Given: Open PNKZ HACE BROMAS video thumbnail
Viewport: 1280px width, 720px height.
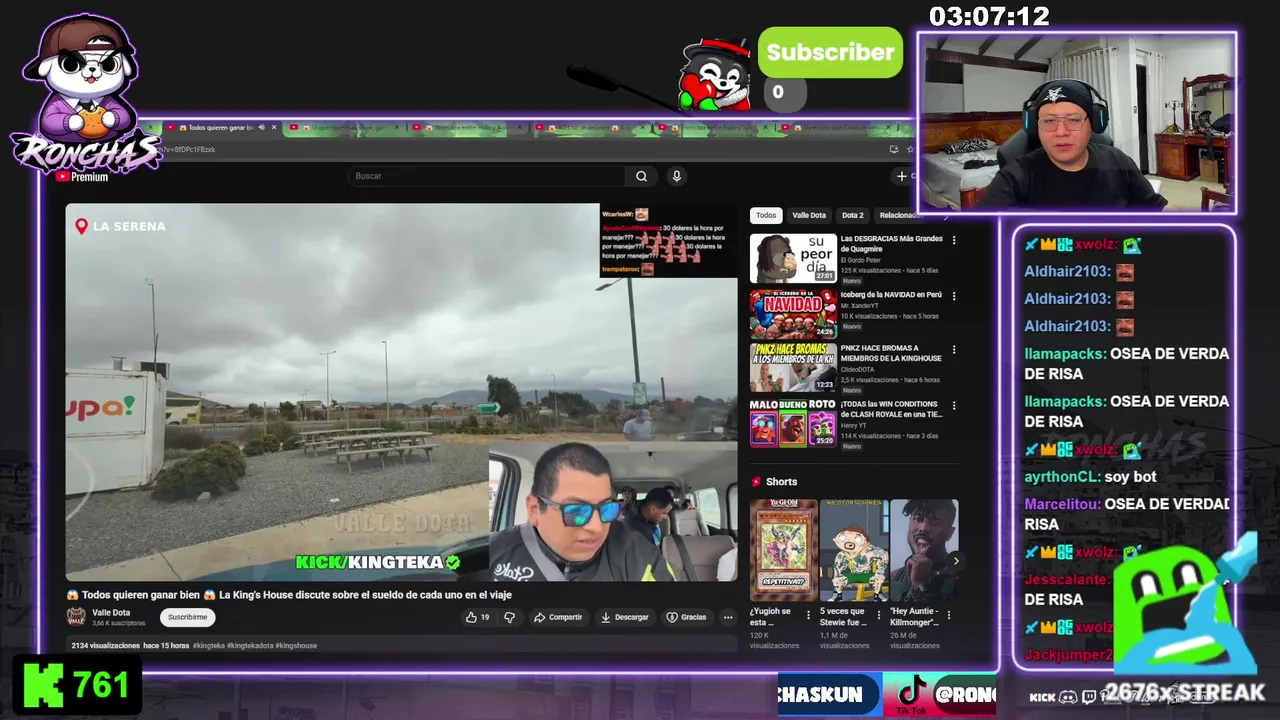Looking at the screenshot, I should pos(793,367).
